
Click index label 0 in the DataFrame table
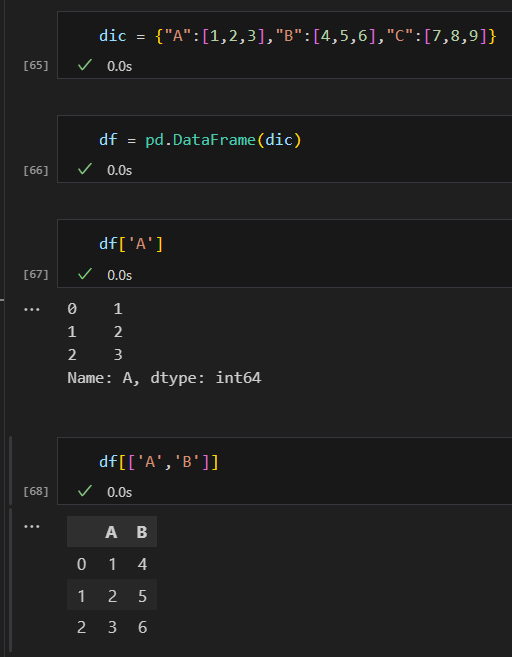tap(82, 564)
